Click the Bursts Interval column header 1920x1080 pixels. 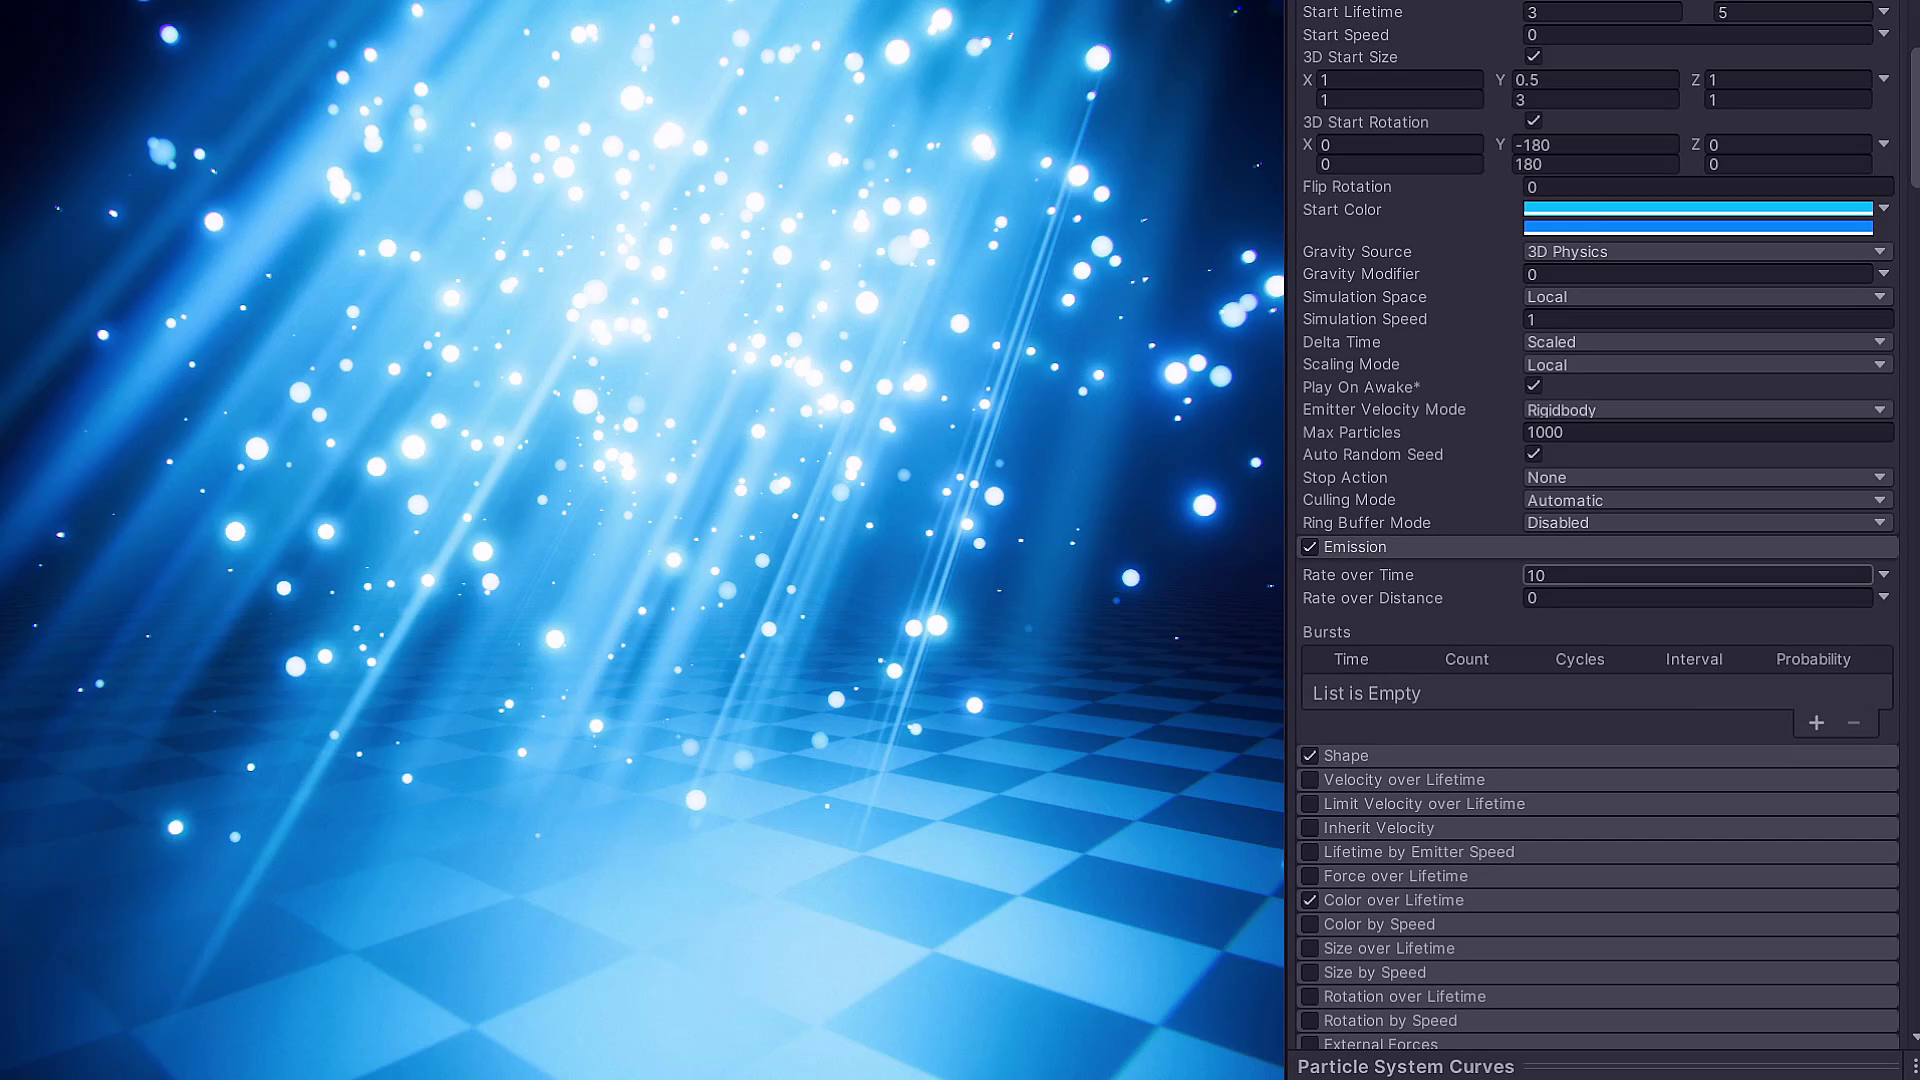(1694, 659)
